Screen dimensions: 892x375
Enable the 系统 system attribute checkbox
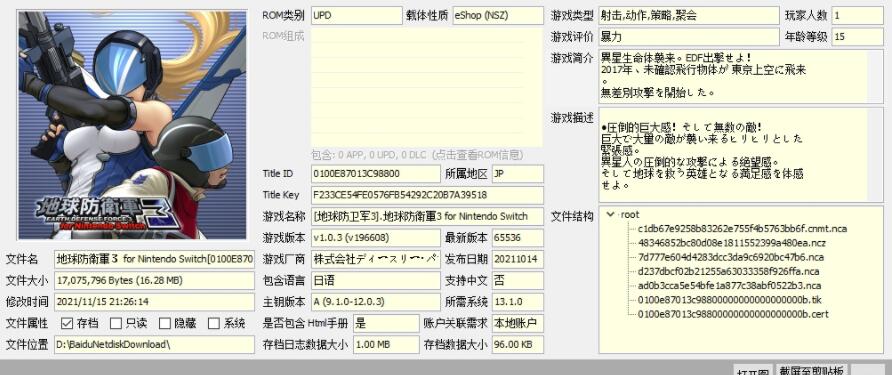pyautogui.click(x=214, y=323)
